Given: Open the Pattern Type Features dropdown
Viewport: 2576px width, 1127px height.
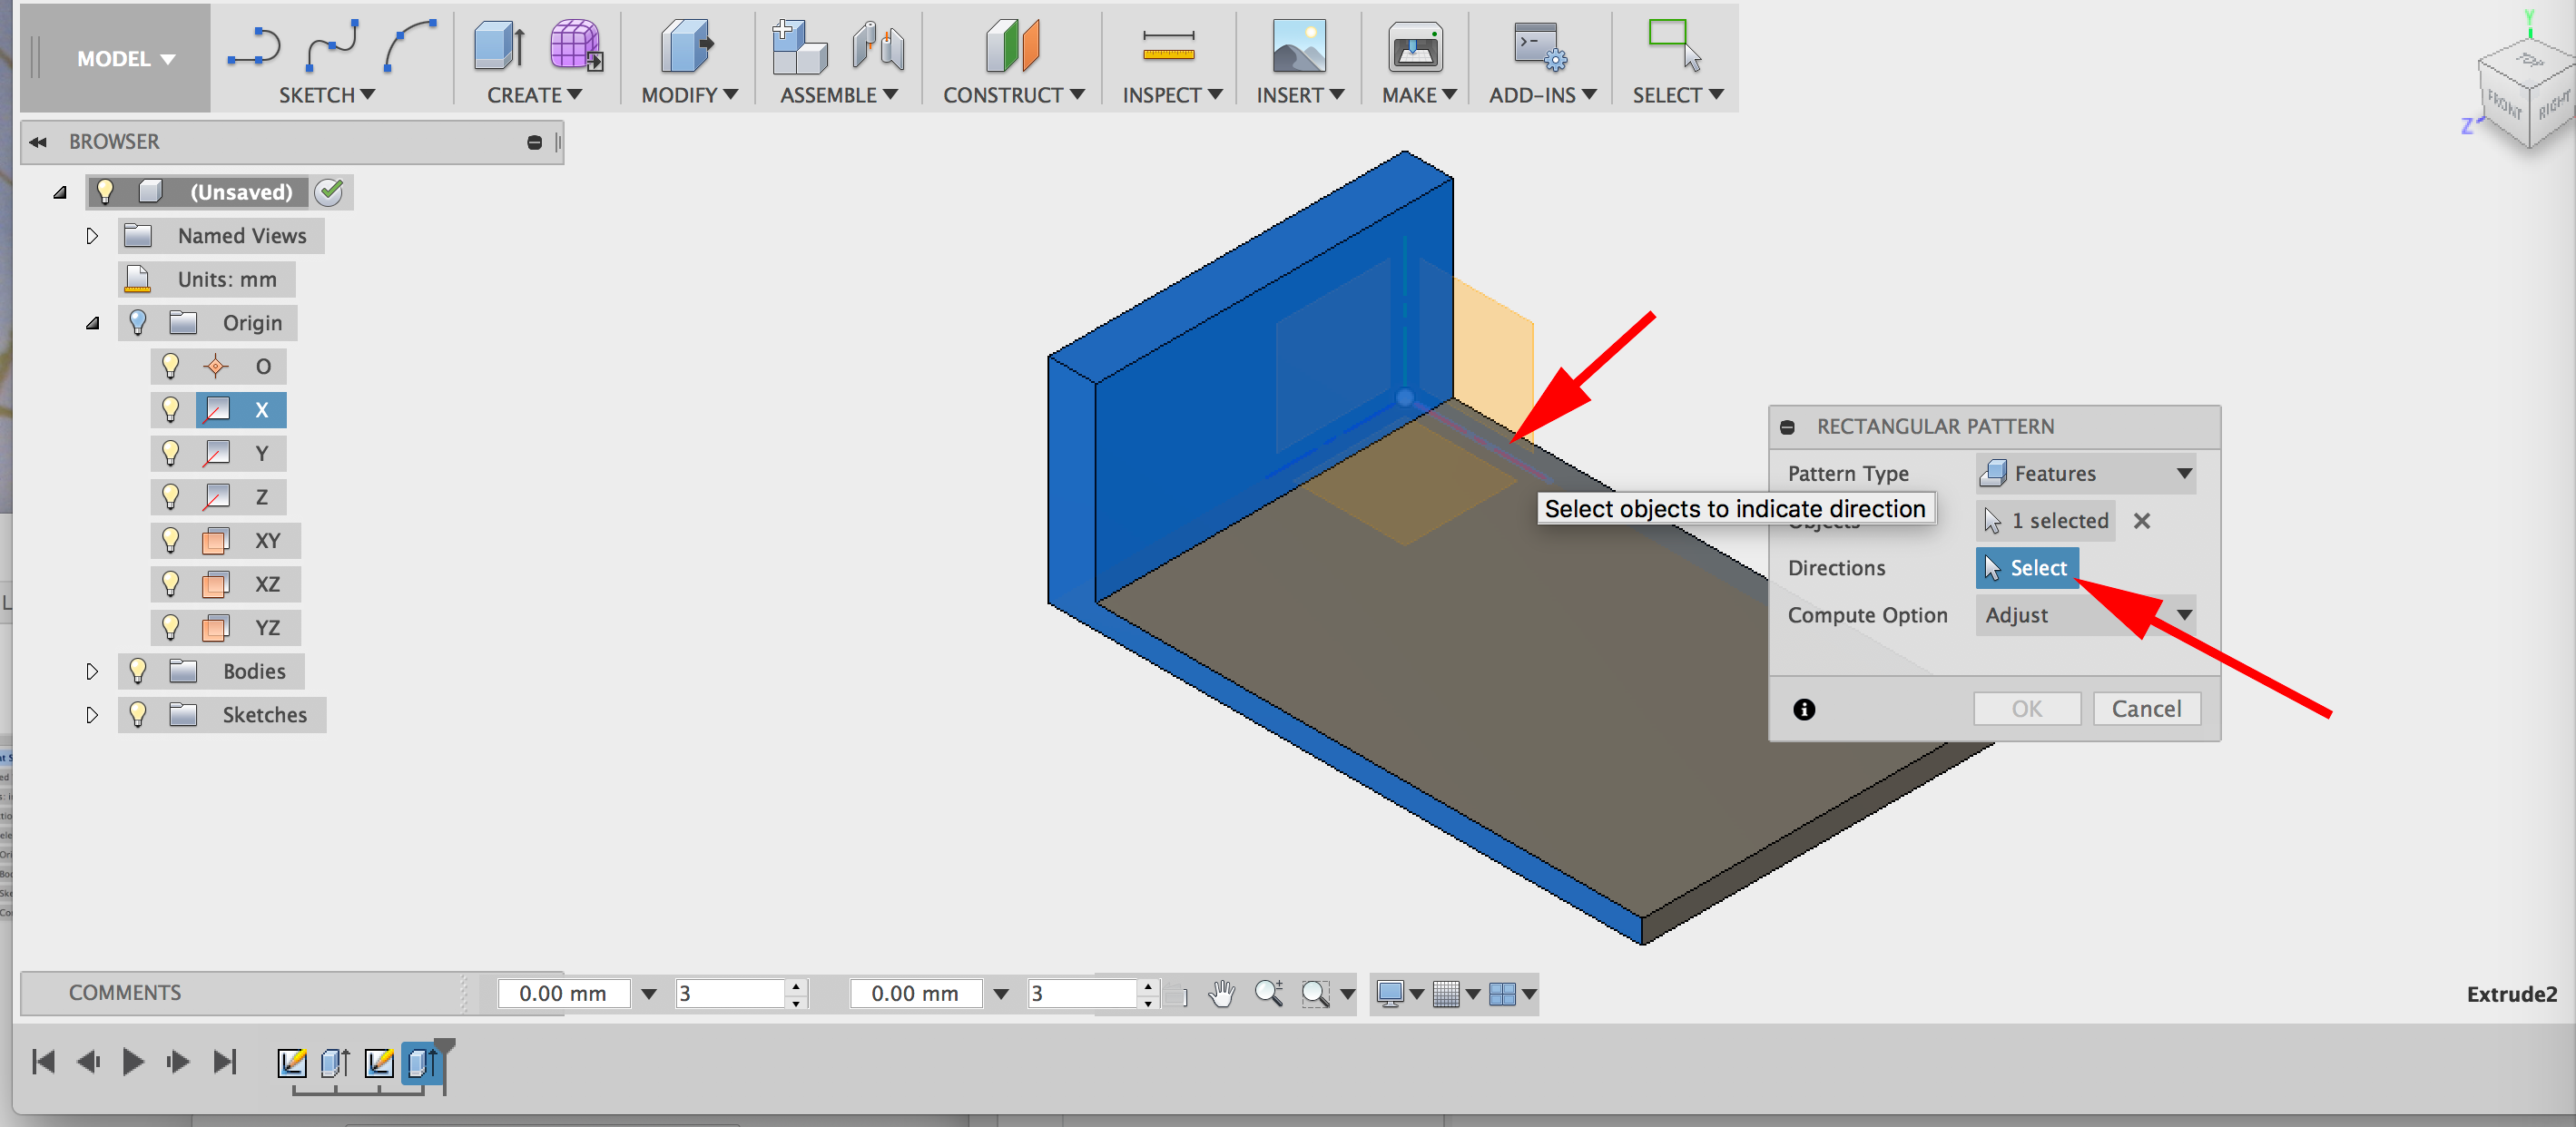Looking at the screenshot, I should [2086, 473].
